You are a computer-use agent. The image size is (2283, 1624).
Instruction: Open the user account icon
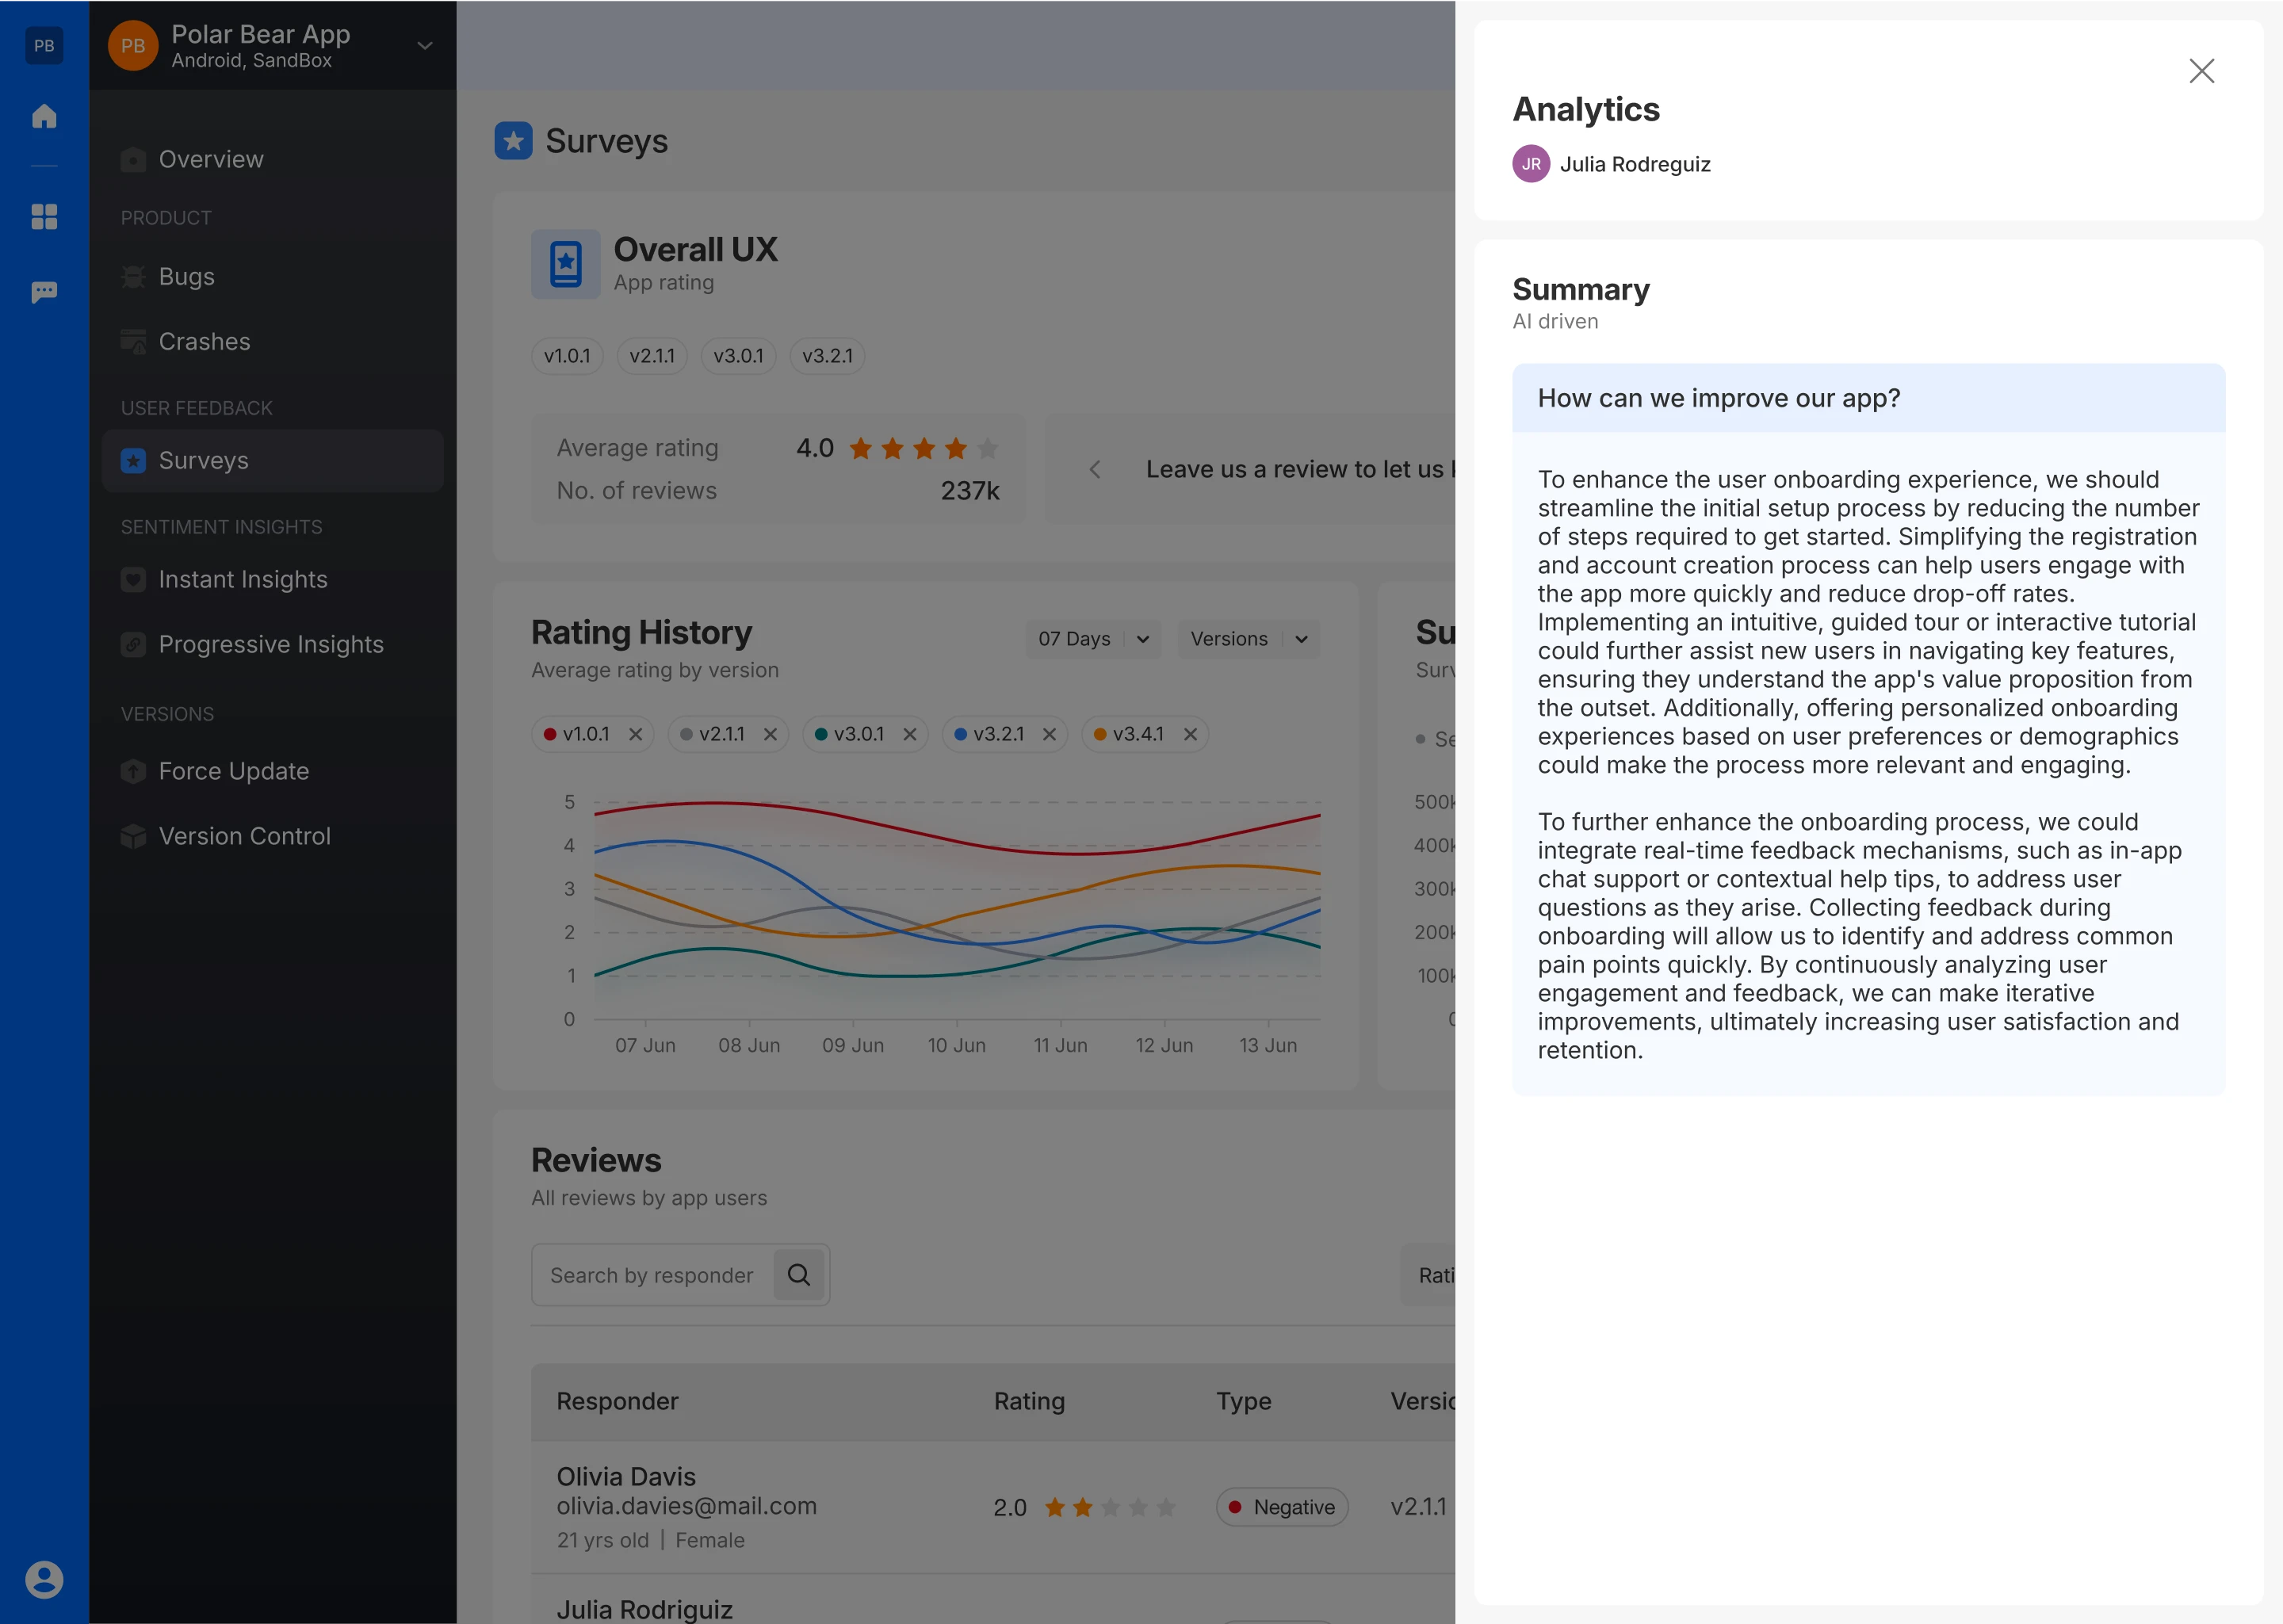[44, 1579]
